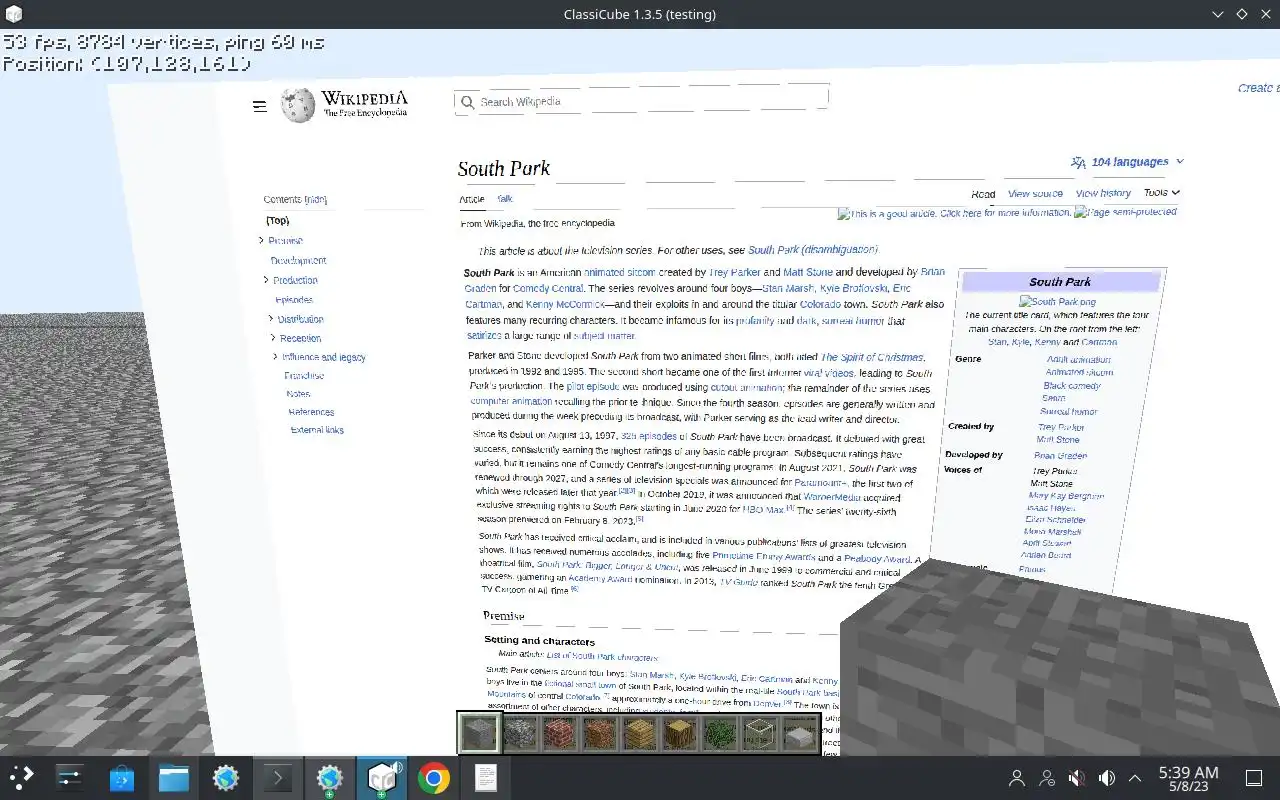The image size is (1280, 800).
Task: Open the animated sitcom link
Action: (x=620, y=272)
